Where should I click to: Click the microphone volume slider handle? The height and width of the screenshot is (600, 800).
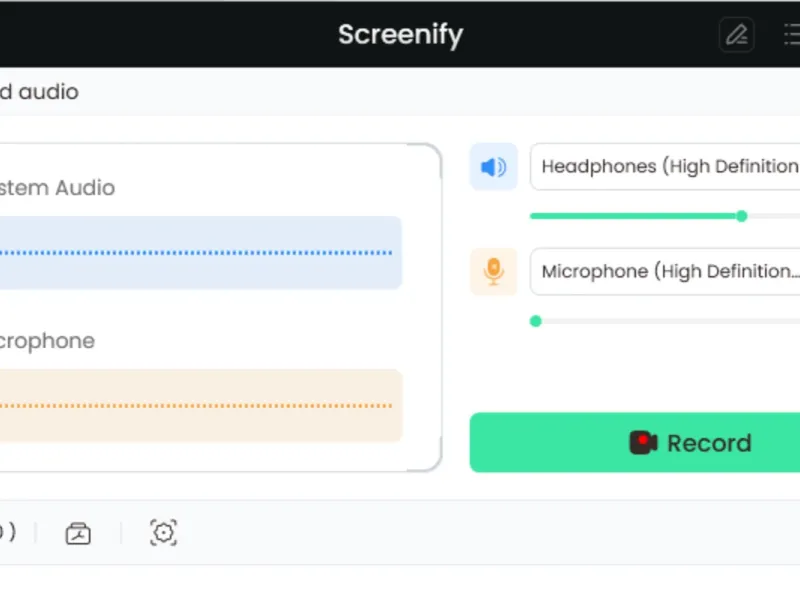coord(536,321)
